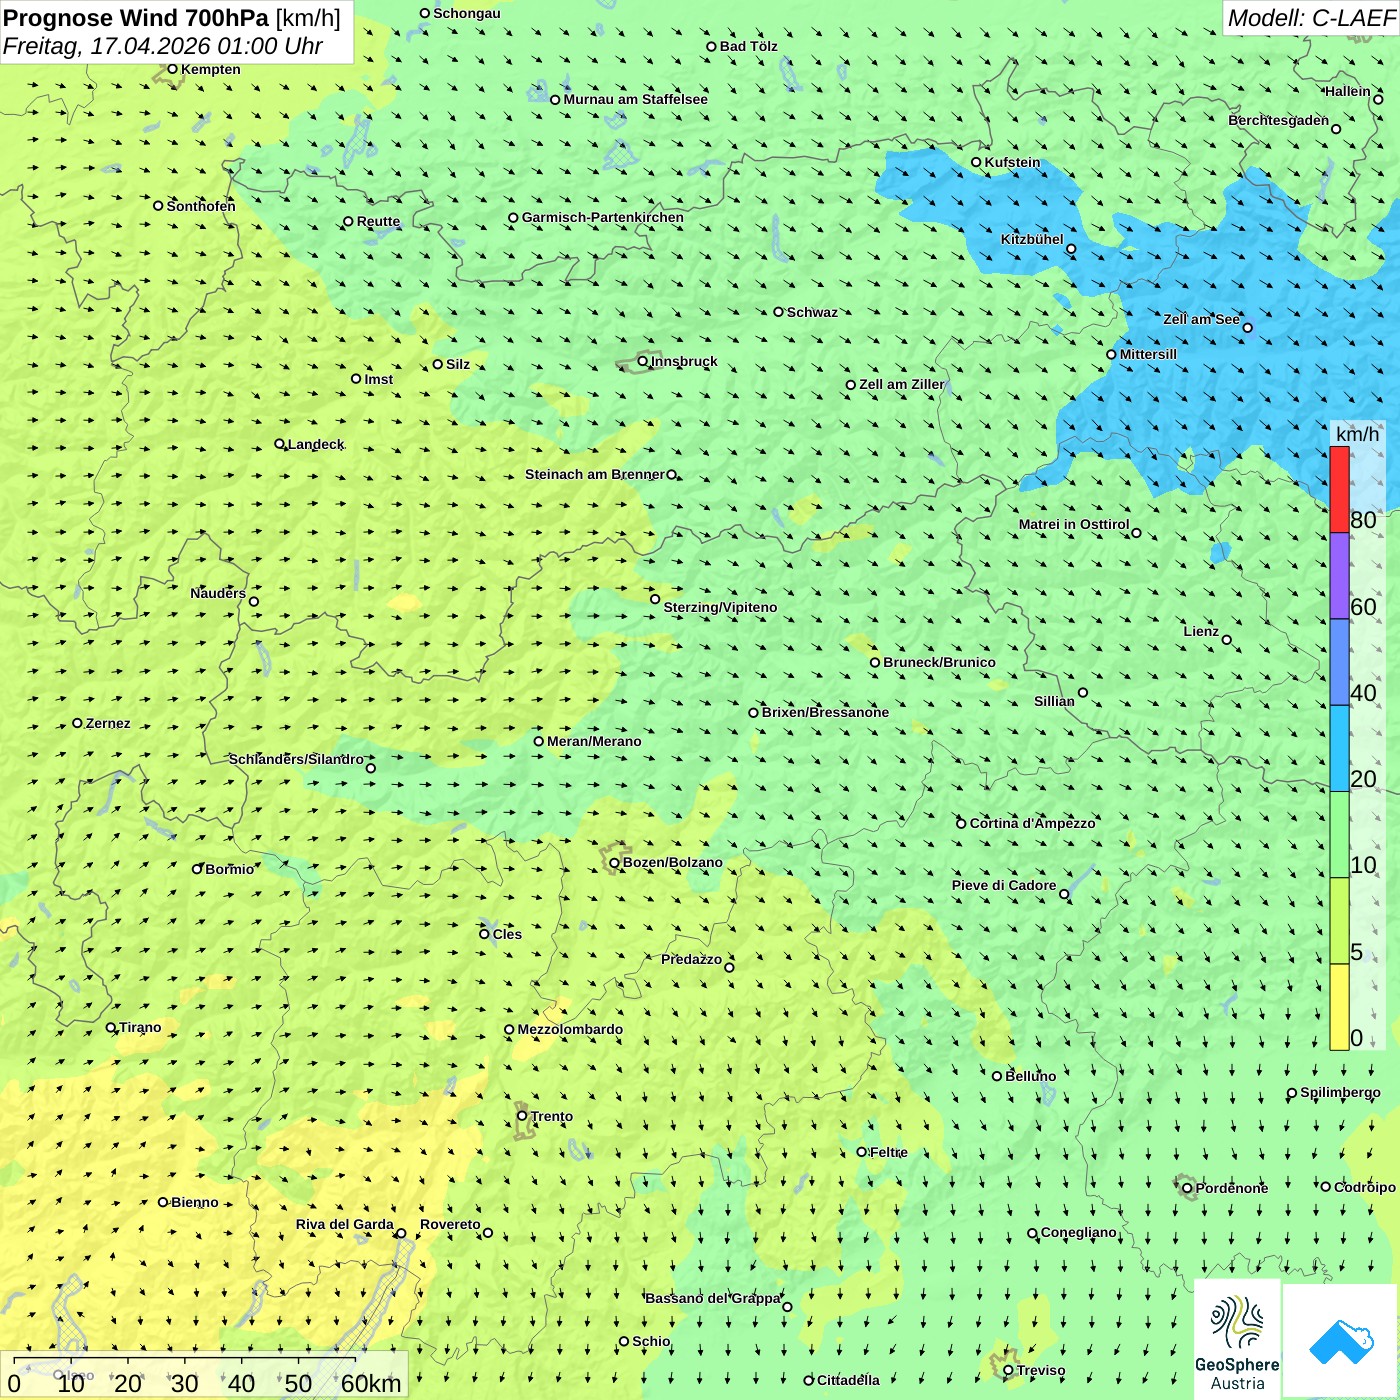The image size is (1400, 1400).
Task: Select the Bozen/Bolzano city label
Action: point(673,862)
